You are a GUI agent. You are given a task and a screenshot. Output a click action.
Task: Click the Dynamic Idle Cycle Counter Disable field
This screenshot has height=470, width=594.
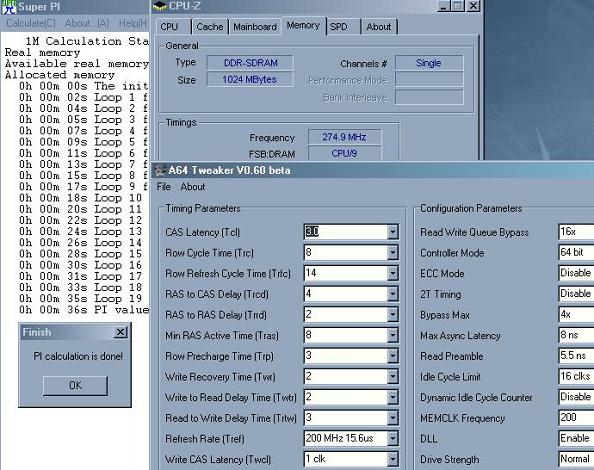click(x=576, y=397)
